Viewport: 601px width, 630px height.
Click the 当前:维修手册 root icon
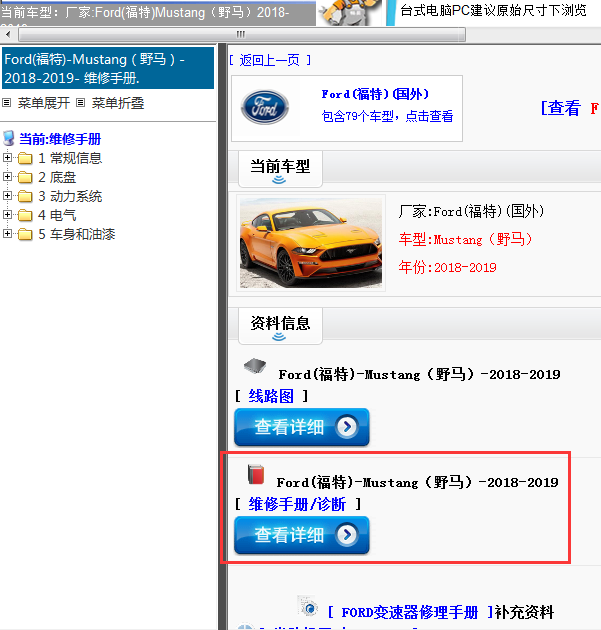point(9,138)
